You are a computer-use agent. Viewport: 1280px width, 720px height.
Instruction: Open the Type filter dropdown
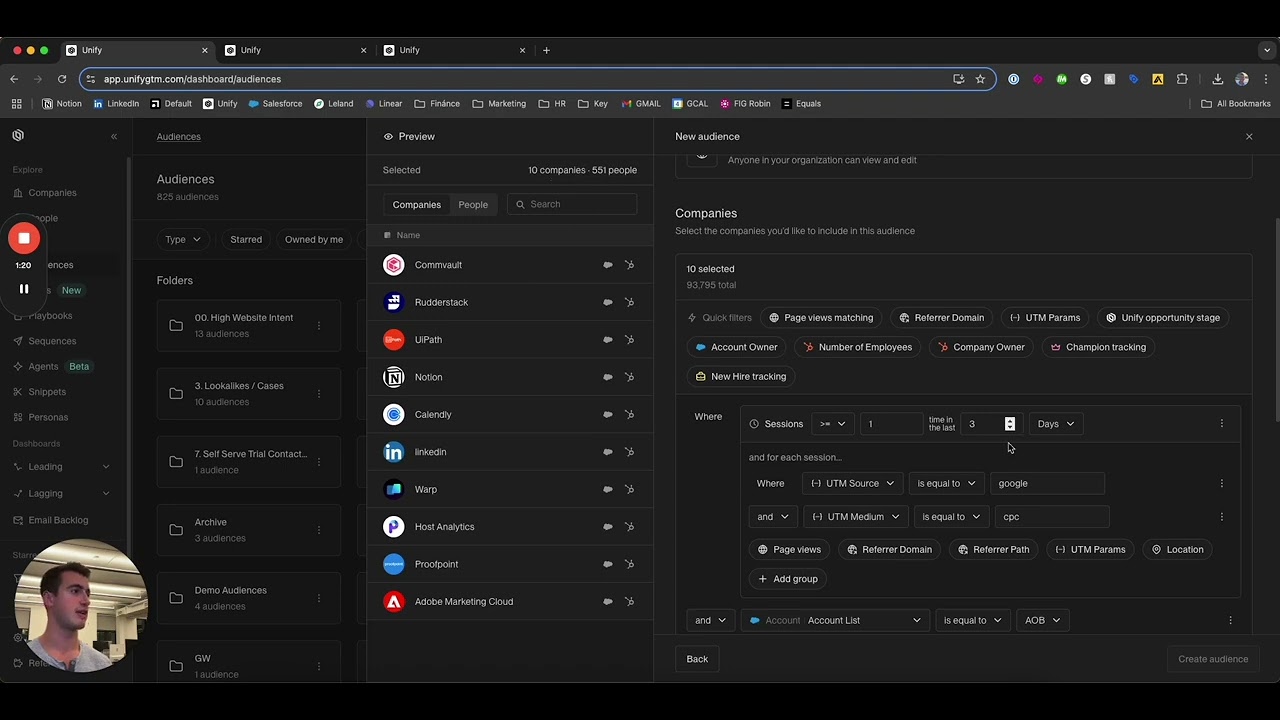[x=183, y=239]
